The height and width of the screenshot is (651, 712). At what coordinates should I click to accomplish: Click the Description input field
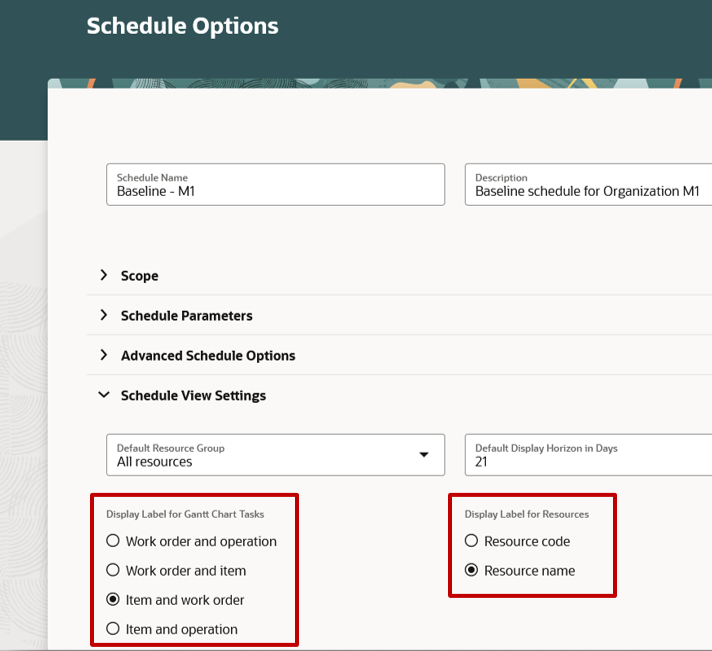588,185
